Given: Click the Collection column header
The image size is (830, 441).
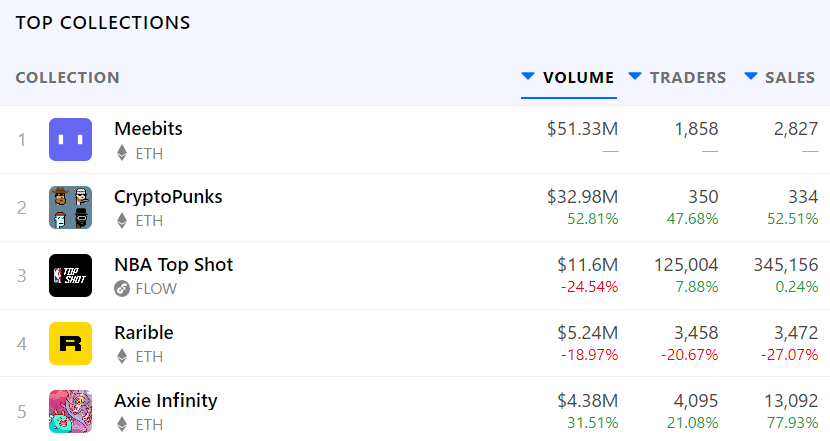Looking at the screenshot, I should point(67,78).
